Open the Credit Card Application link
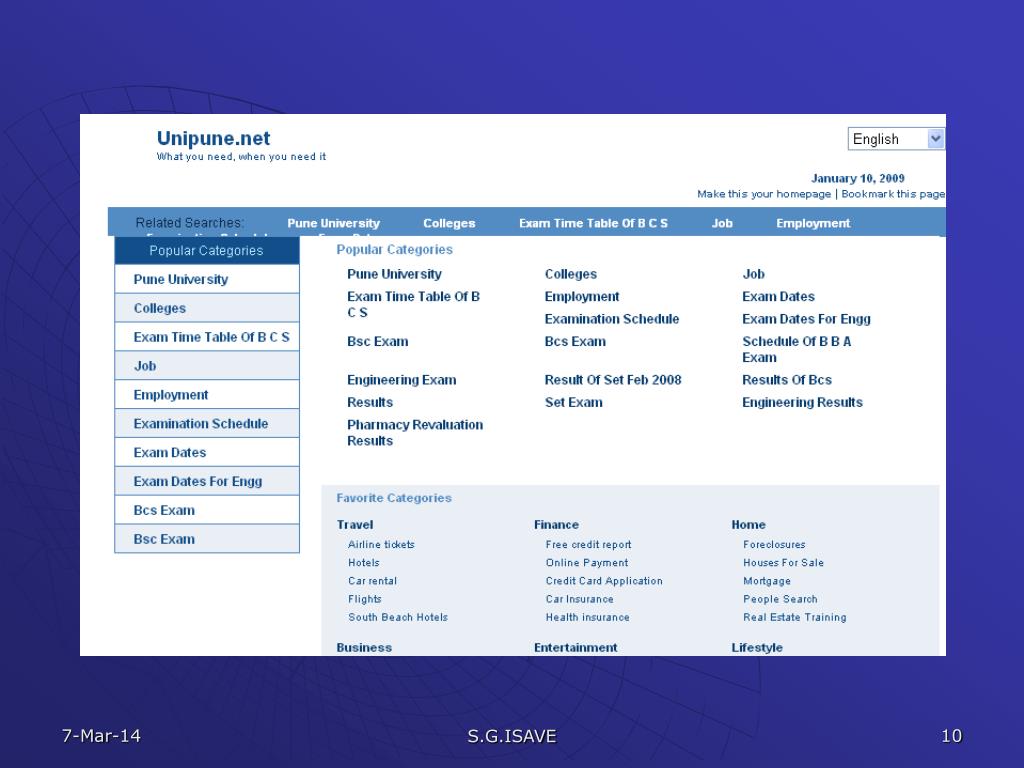 pos(603,581)
